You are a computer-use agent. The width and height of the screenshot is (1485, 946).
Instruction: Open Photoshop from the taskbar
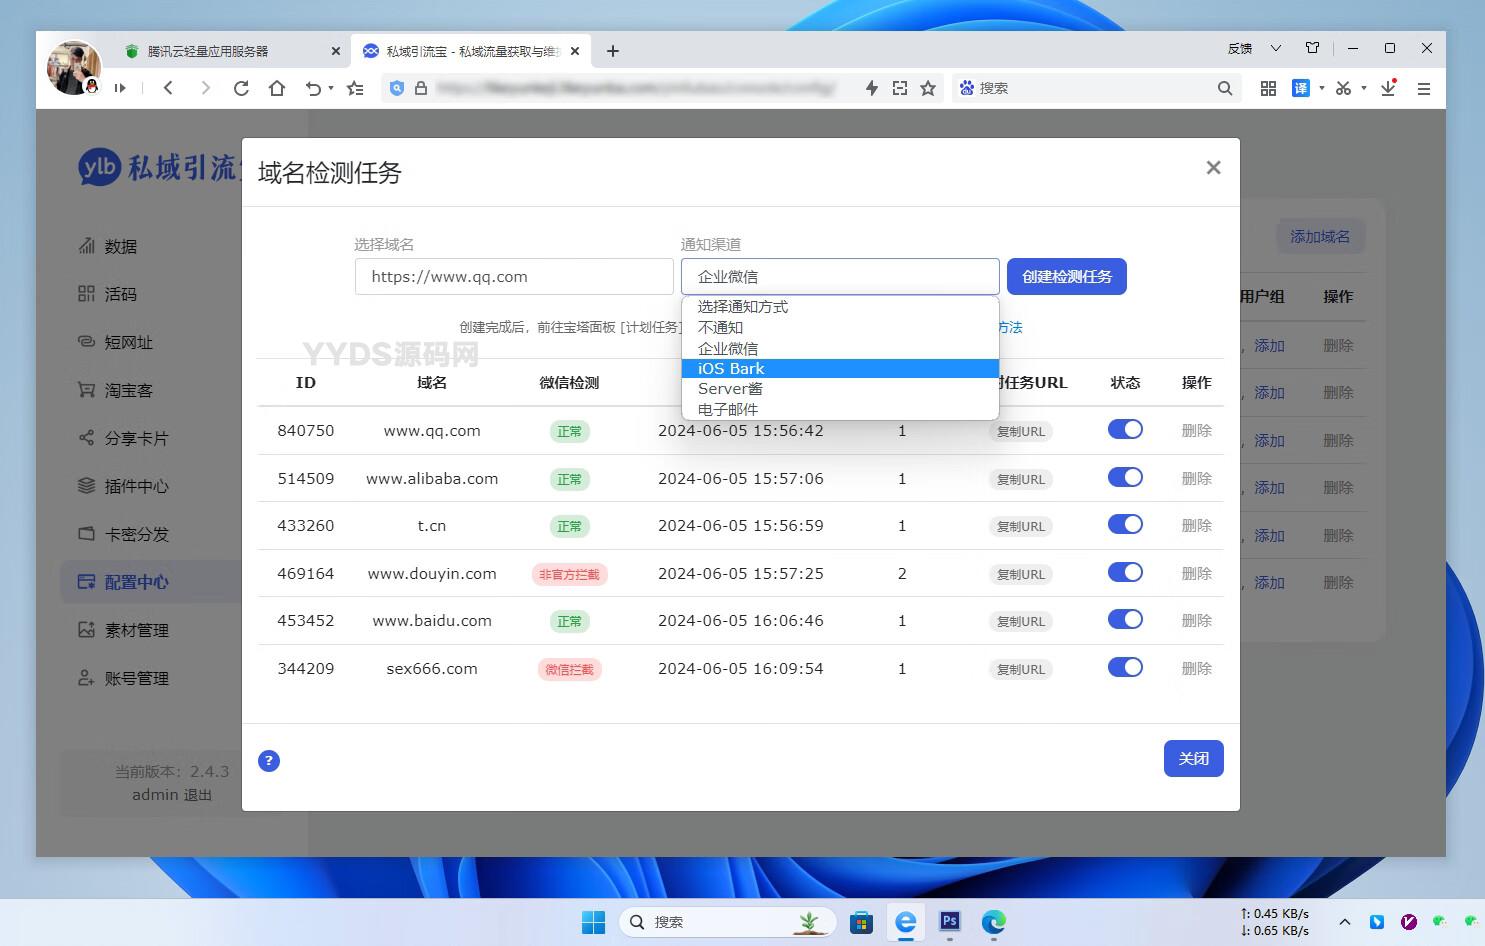(949, 921)
